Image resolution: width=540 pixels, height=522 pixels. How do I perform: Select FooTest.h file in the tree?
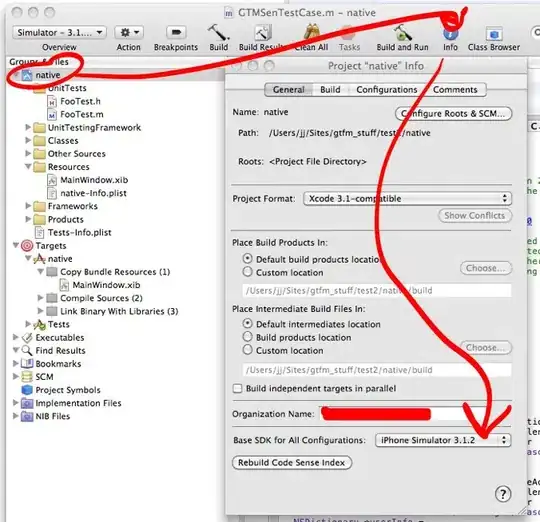point(80,101)
